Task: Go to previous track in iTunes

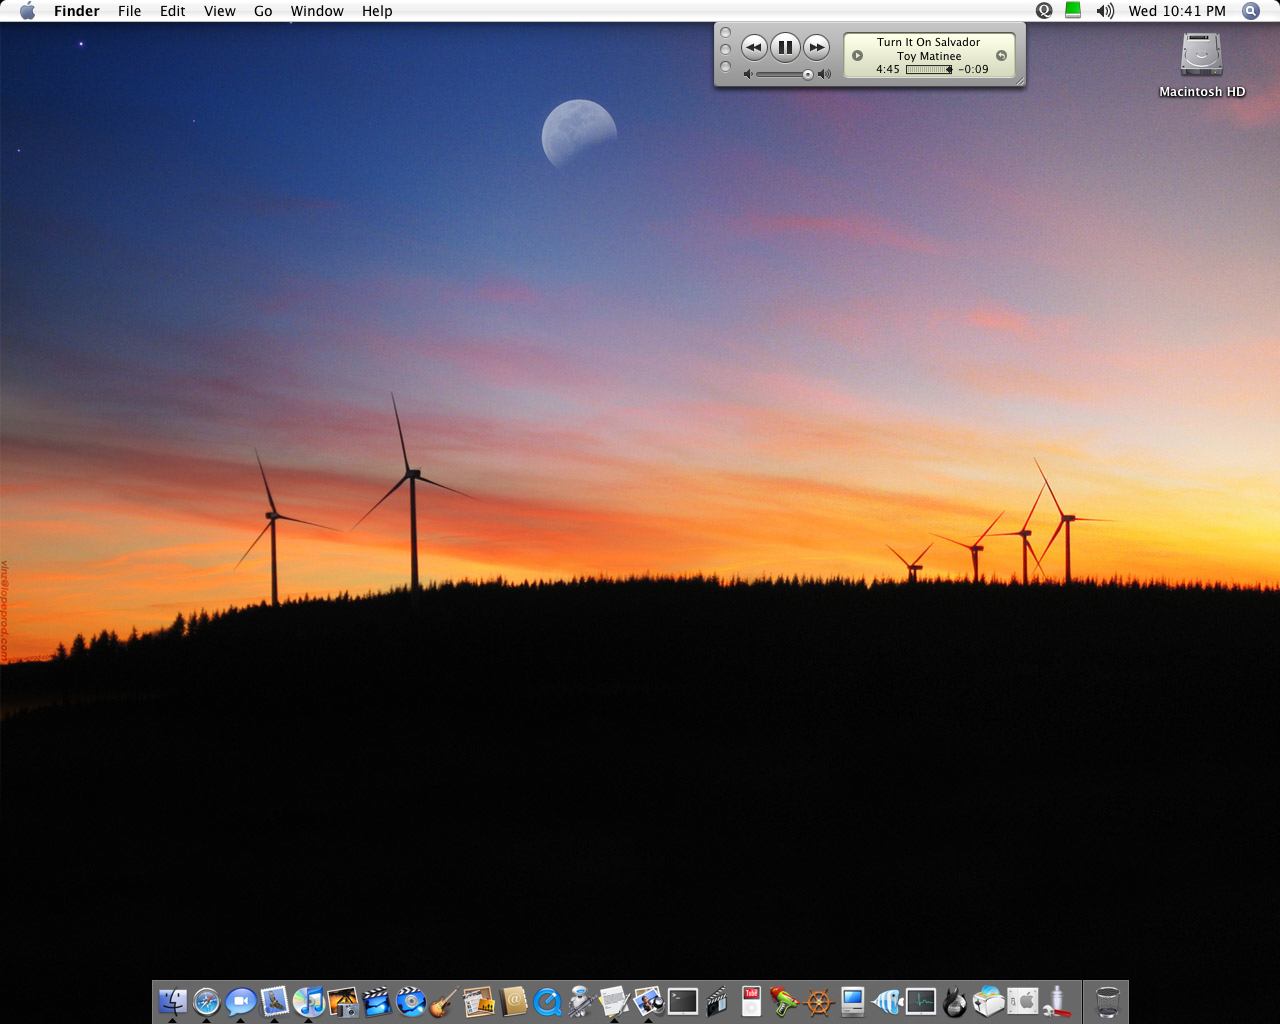Action: click(x=753, y=47)
